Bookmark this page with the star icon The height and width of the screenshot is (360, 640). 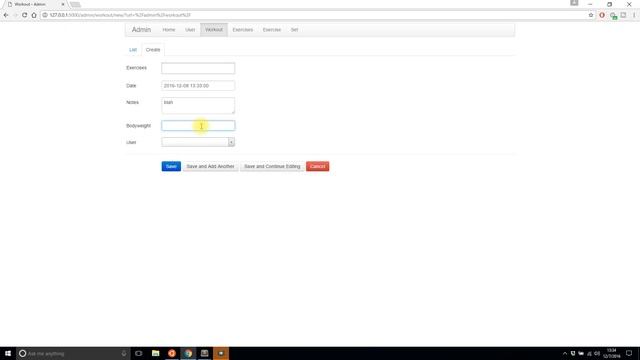click(x=591, y=15)
